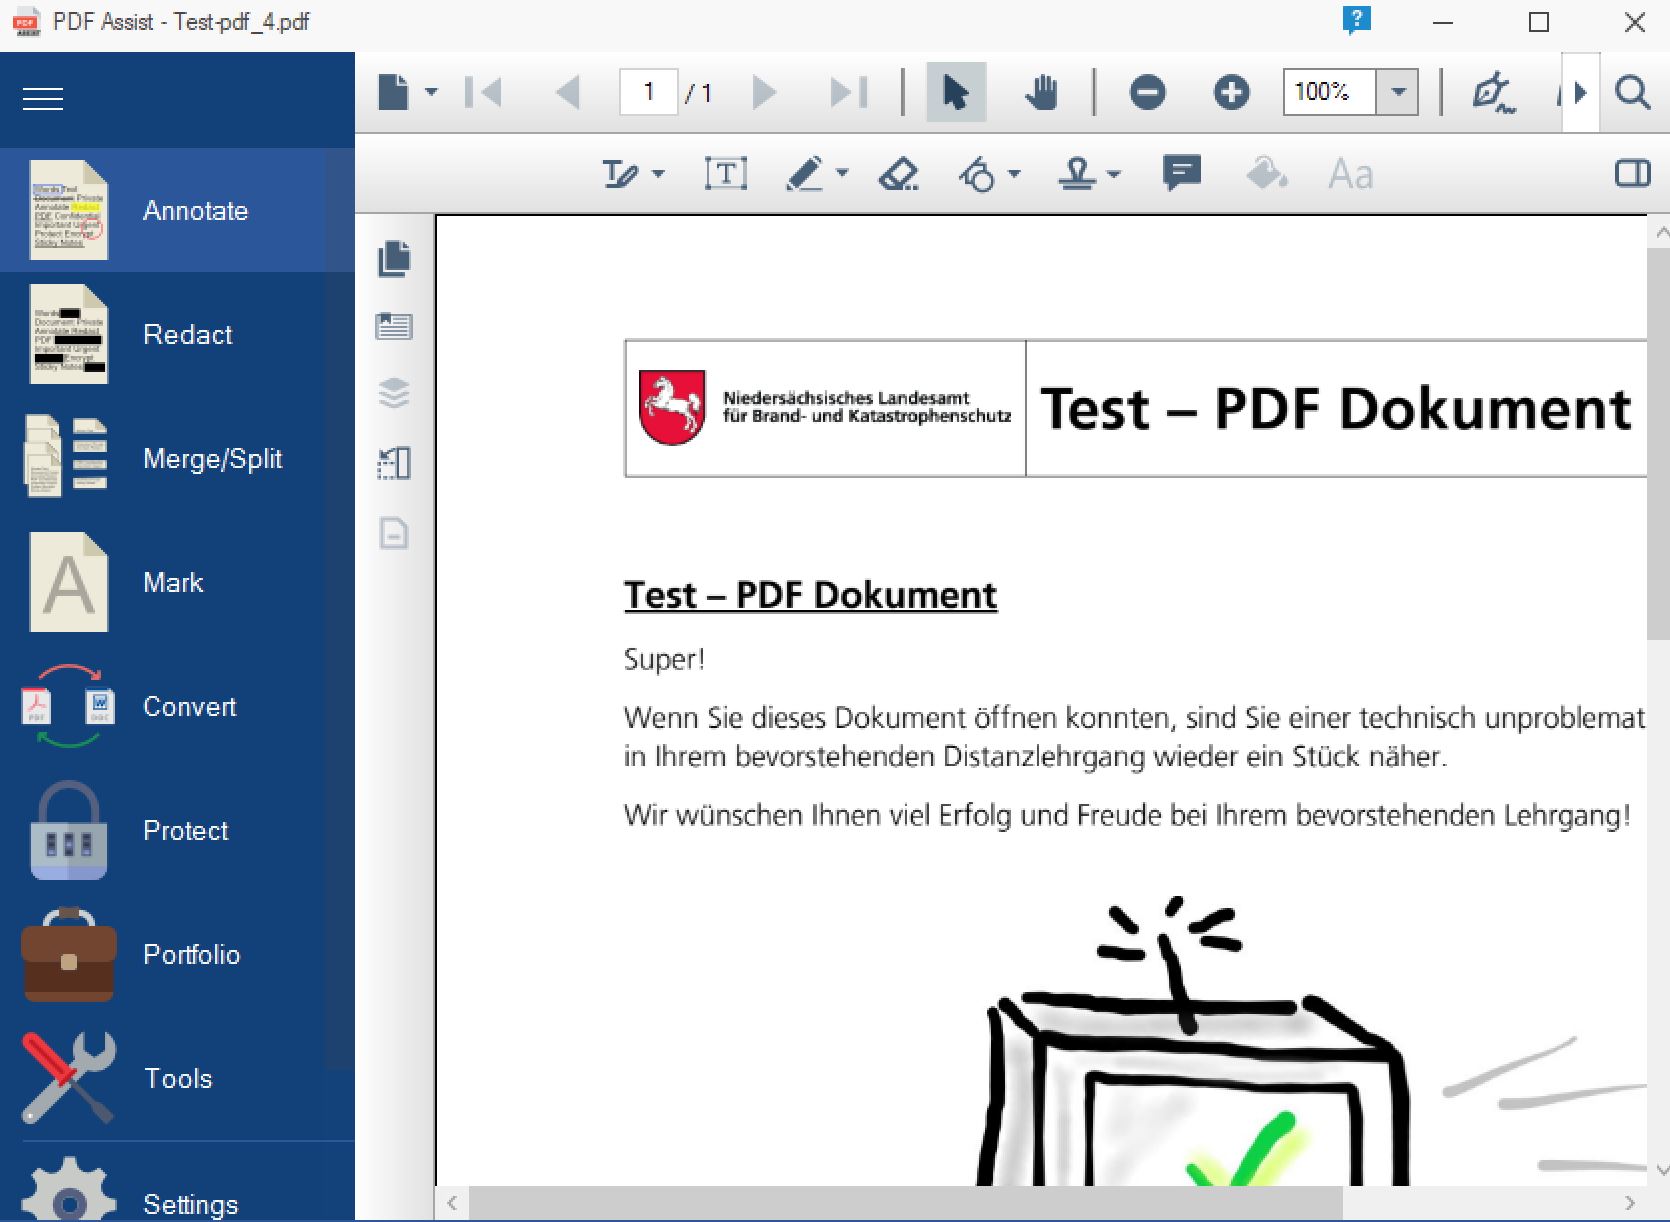Click the scroll left arrow

[x=452, y=1202]
